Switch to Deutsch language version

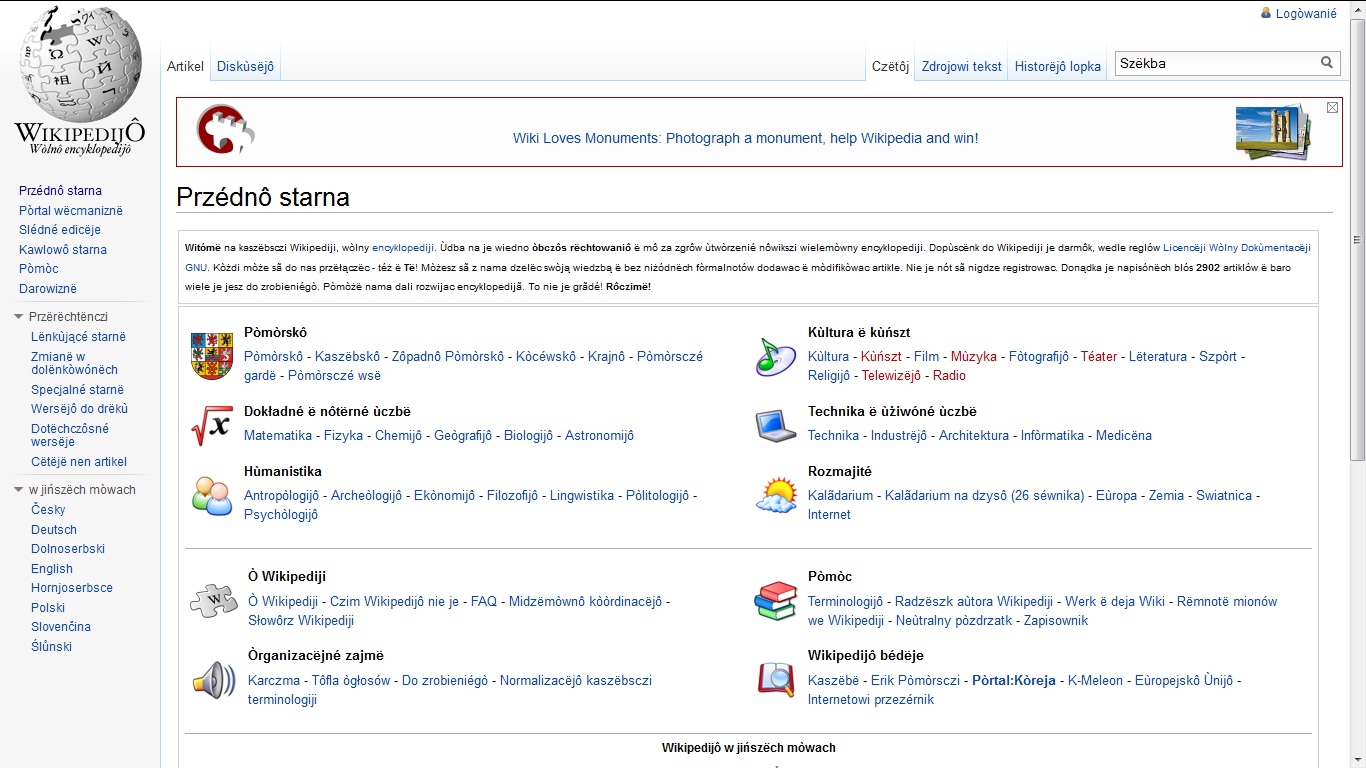tap(54, 530)
